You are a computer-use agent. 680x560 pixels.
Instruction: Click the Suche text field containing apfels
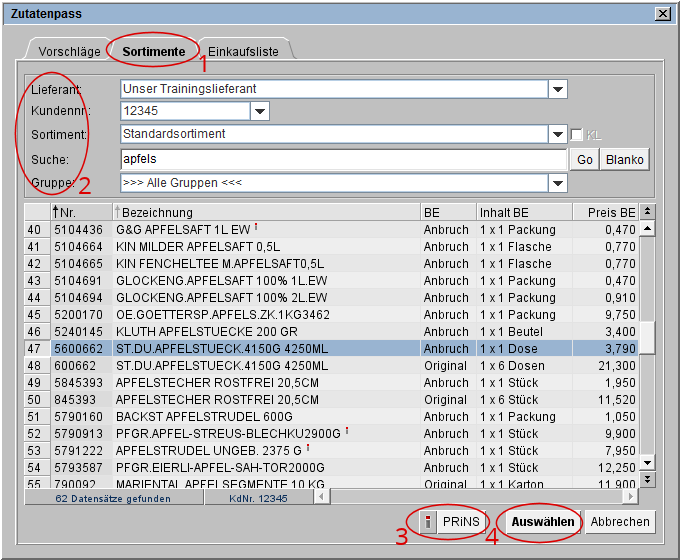point(343,159)
